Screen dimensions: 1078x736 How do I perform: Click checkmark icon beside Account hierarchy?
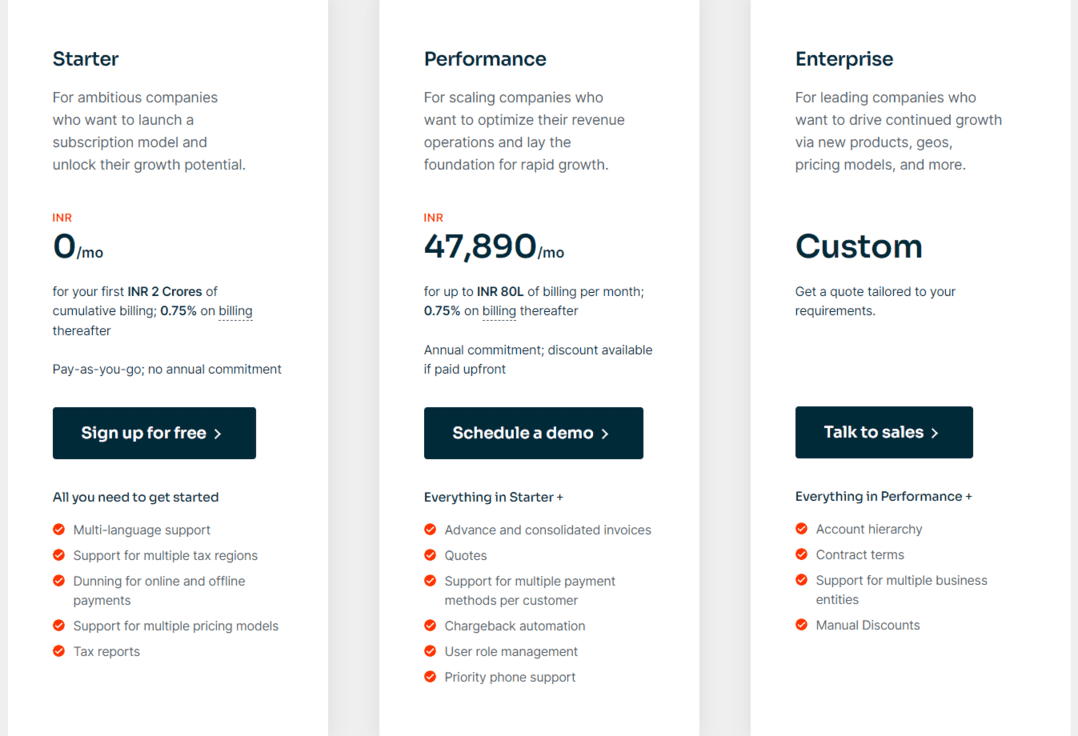click(801, 529)
